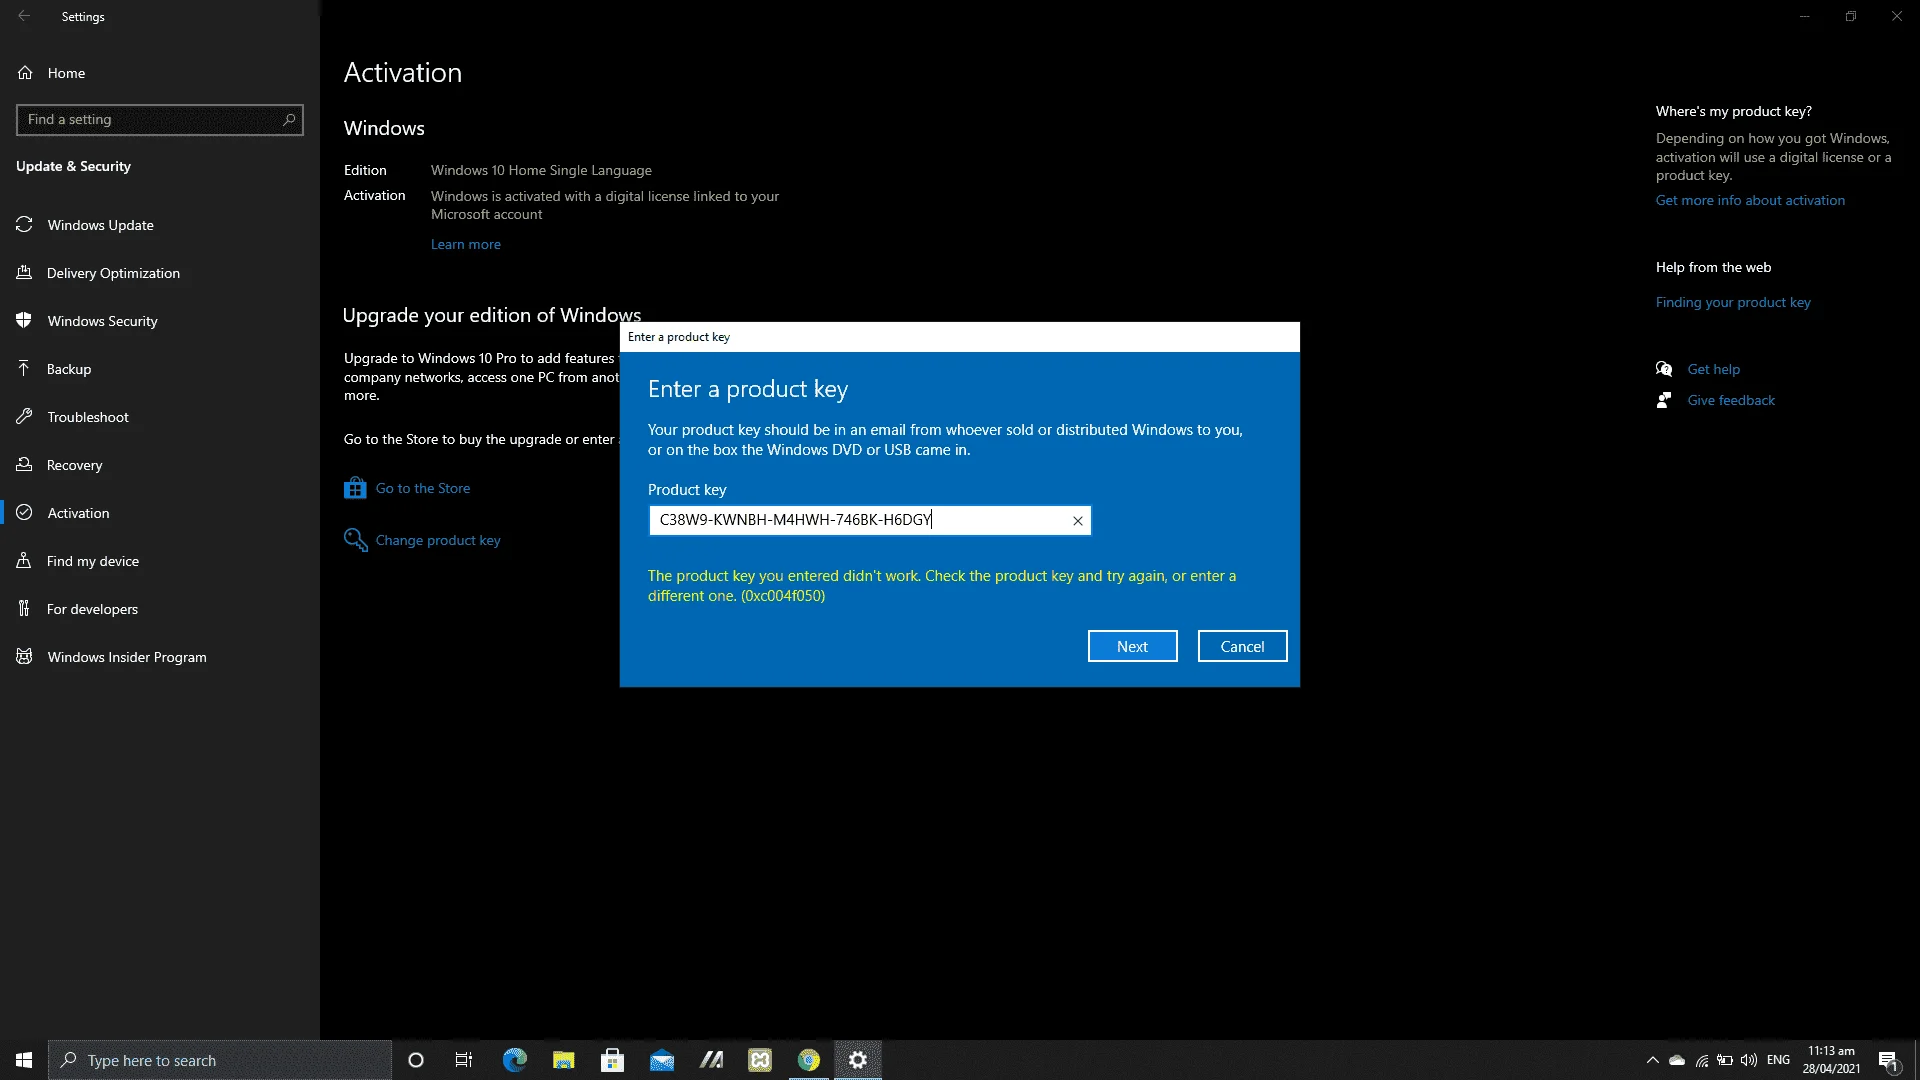This screenshot has width=1920, height=1080.
Task: Click the ENG language indicator
Action: 1778,1060
